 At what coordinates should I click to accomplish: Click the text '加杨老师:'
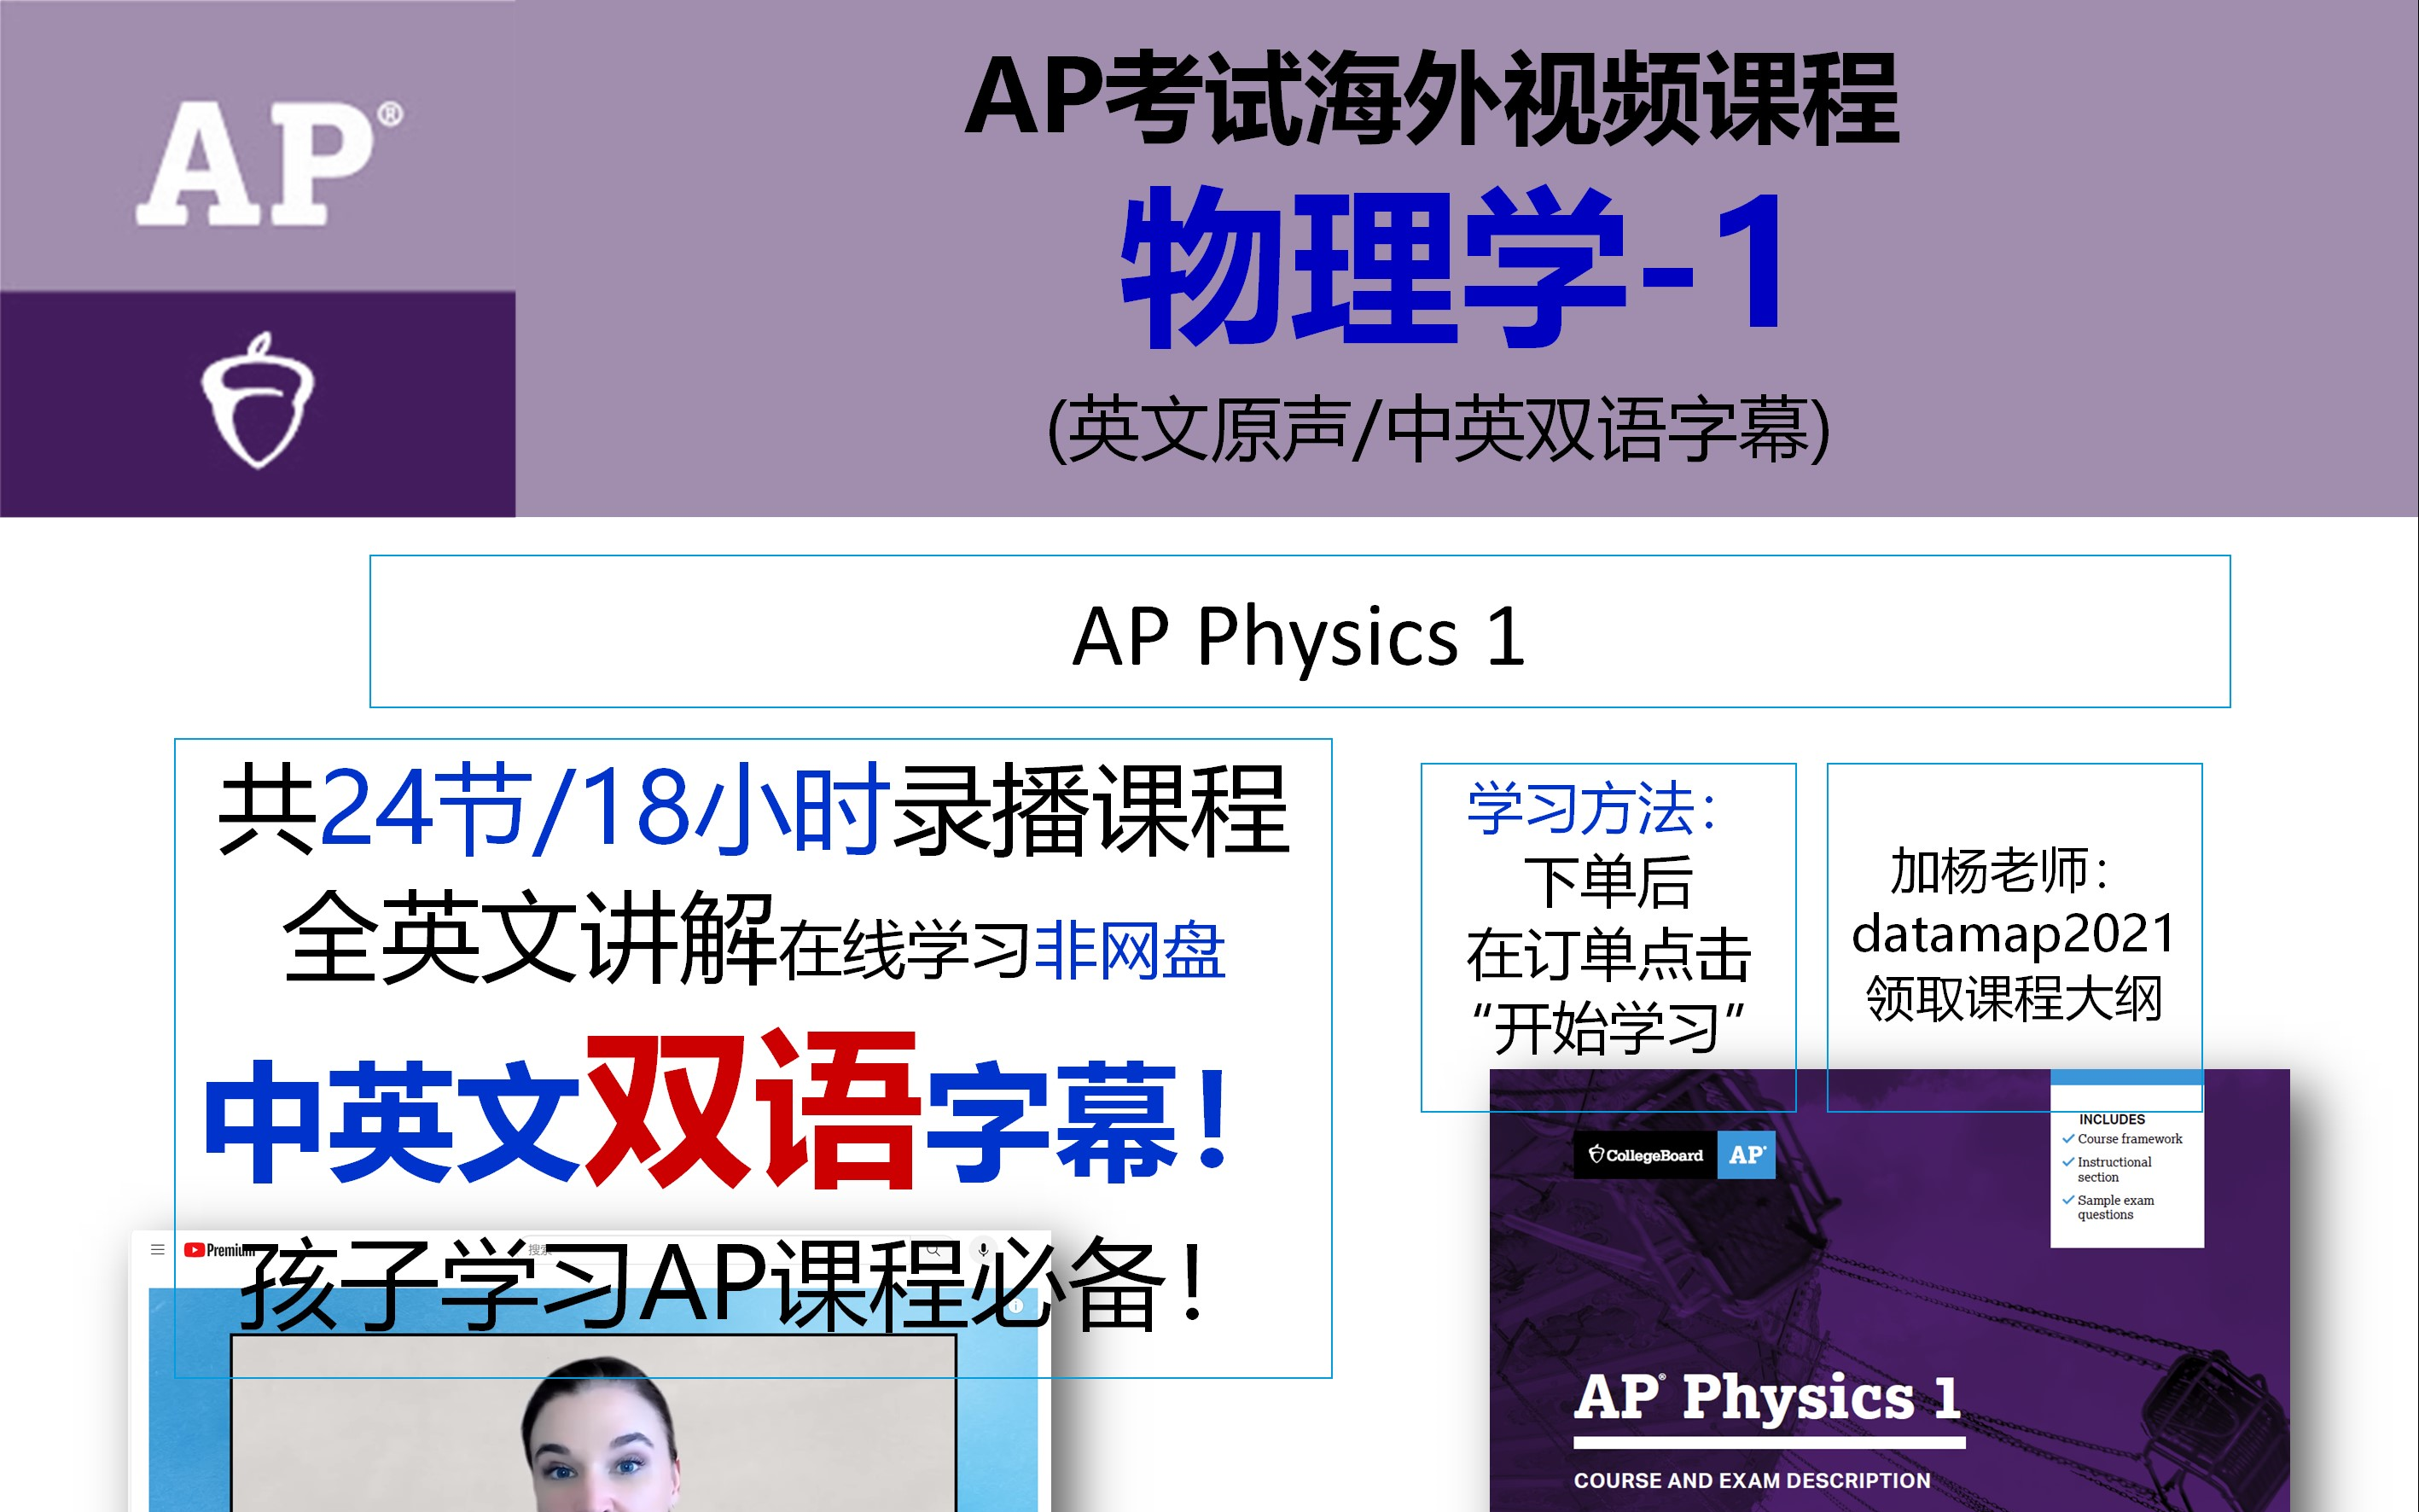2001,870
